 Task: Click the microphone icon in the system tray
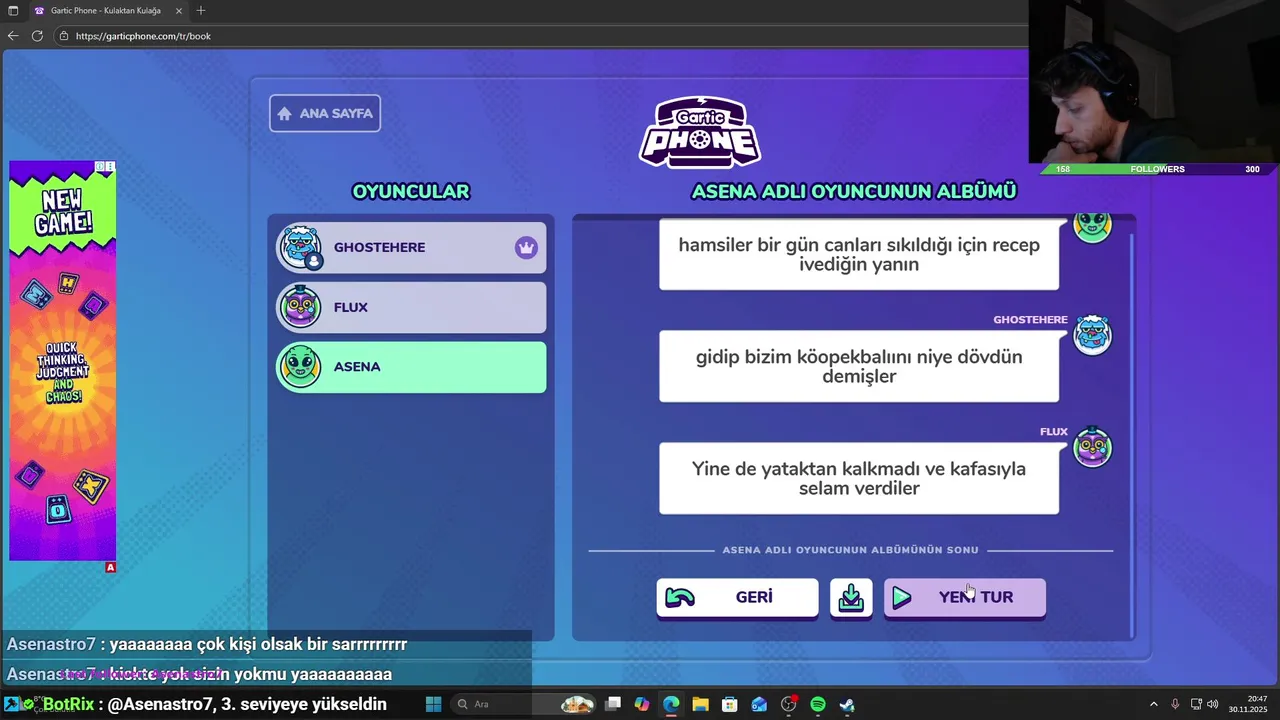point(1175,704)
